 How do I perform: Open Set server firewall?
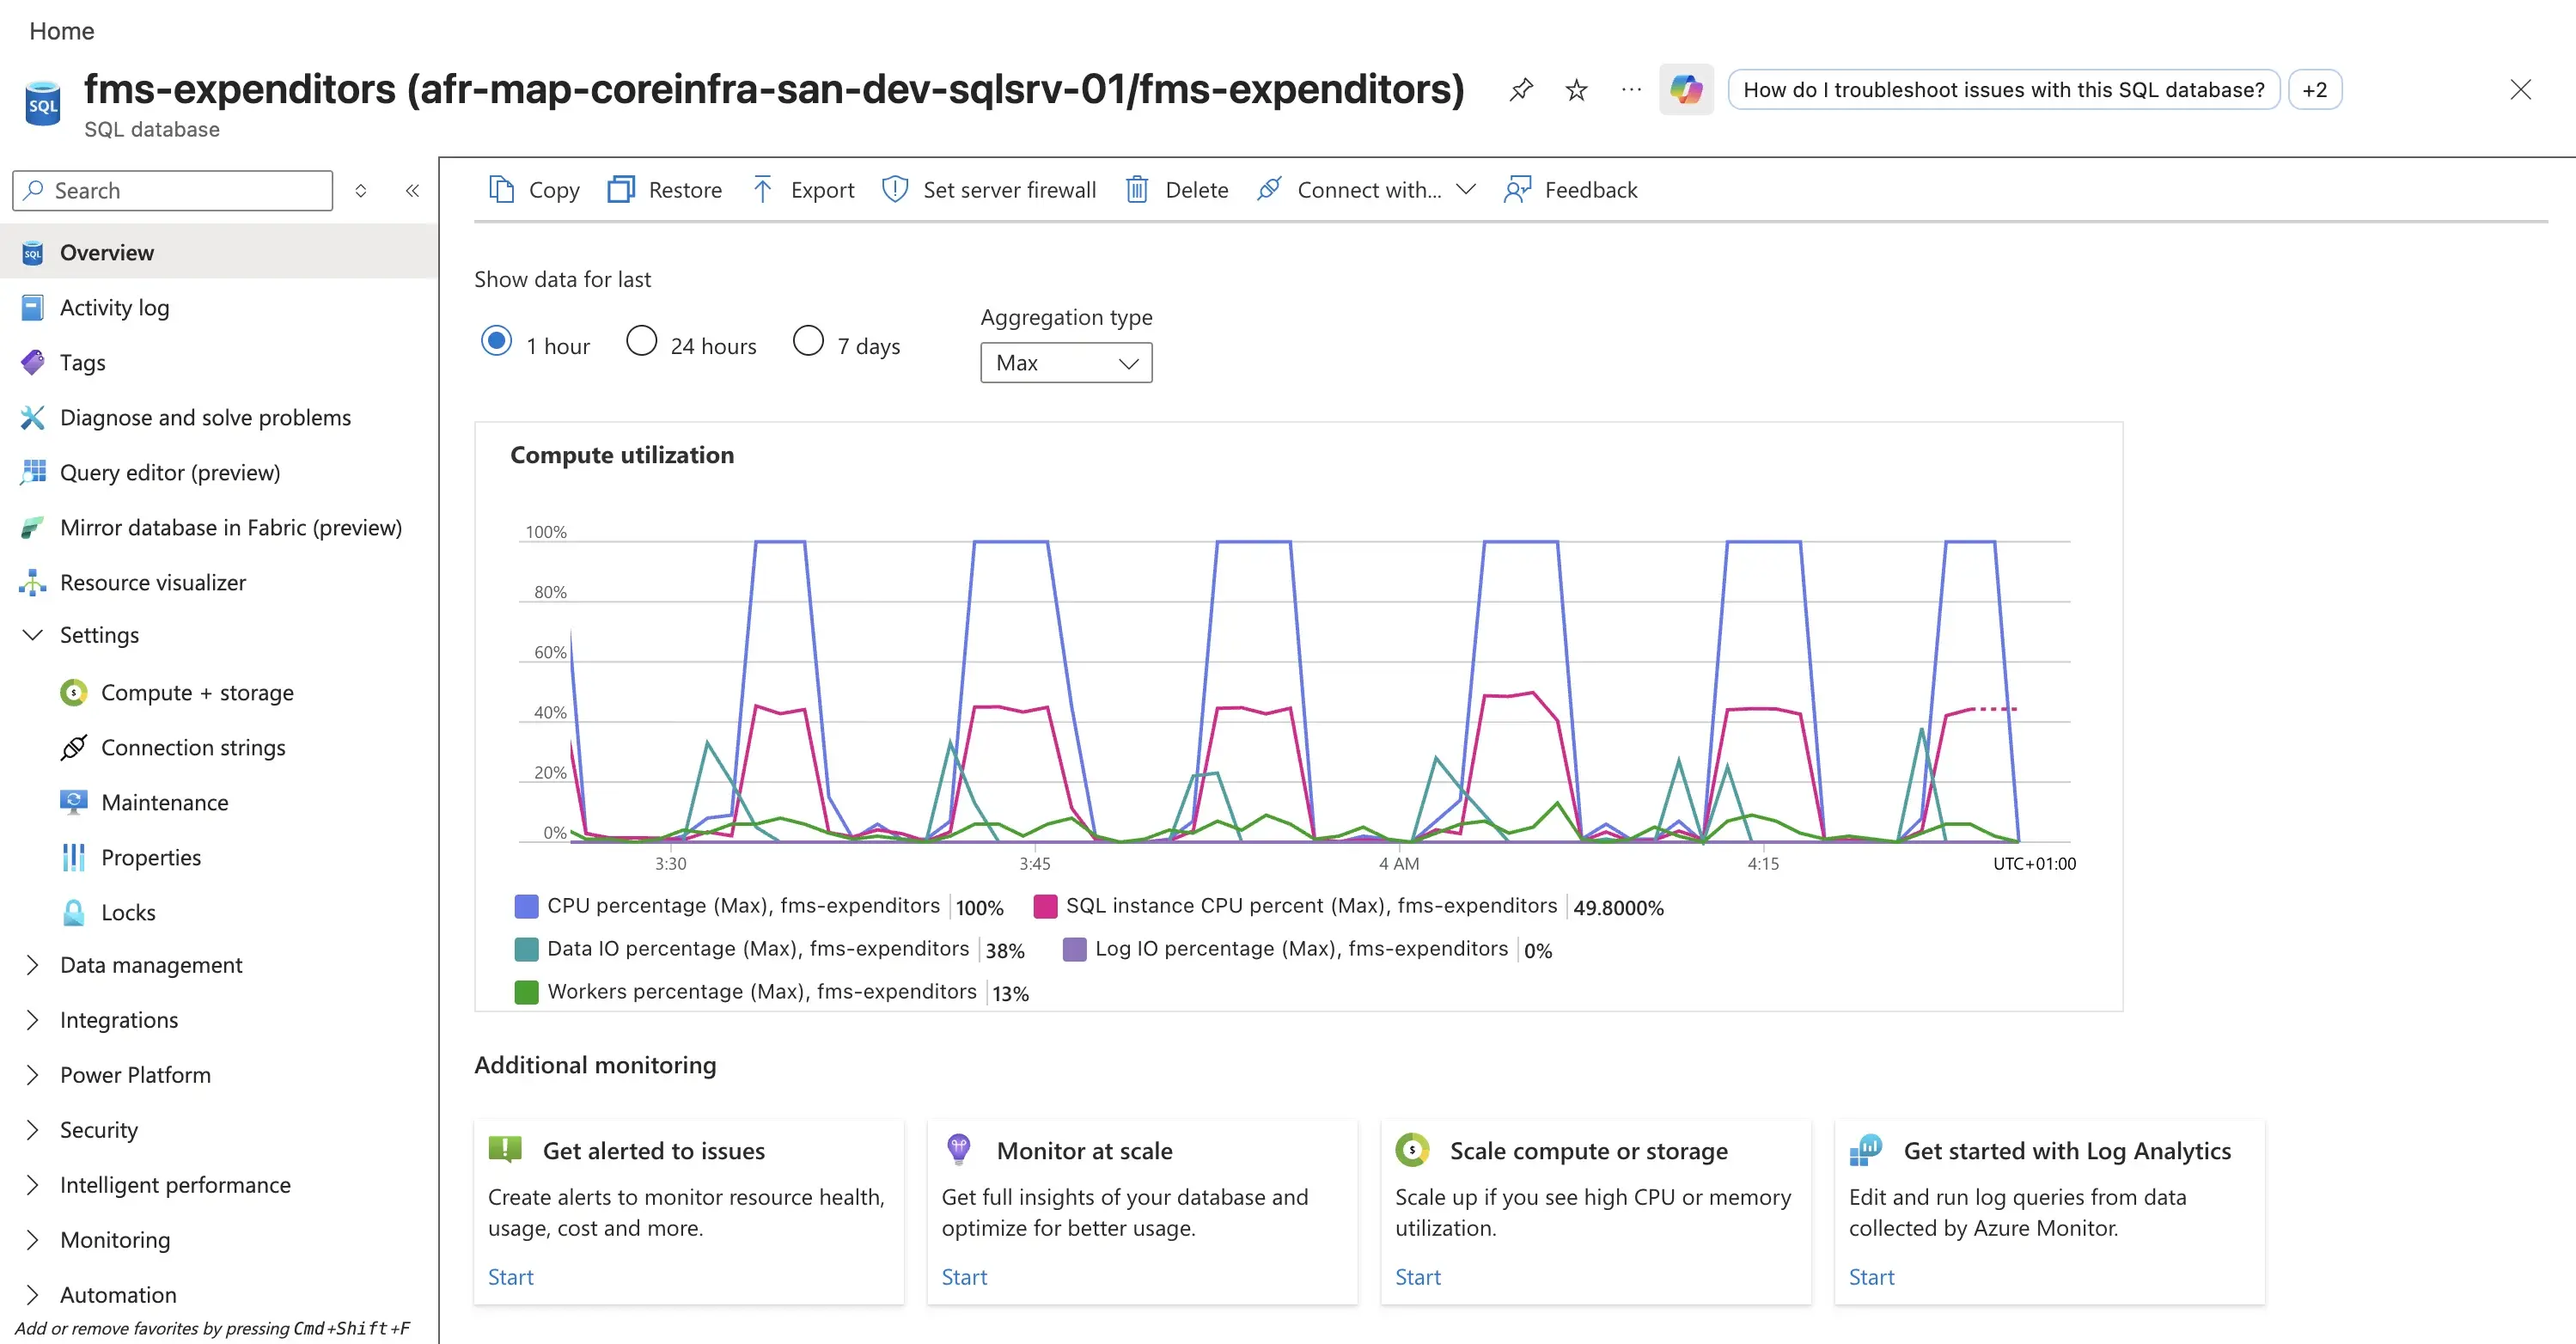click(x=989, y=190)
